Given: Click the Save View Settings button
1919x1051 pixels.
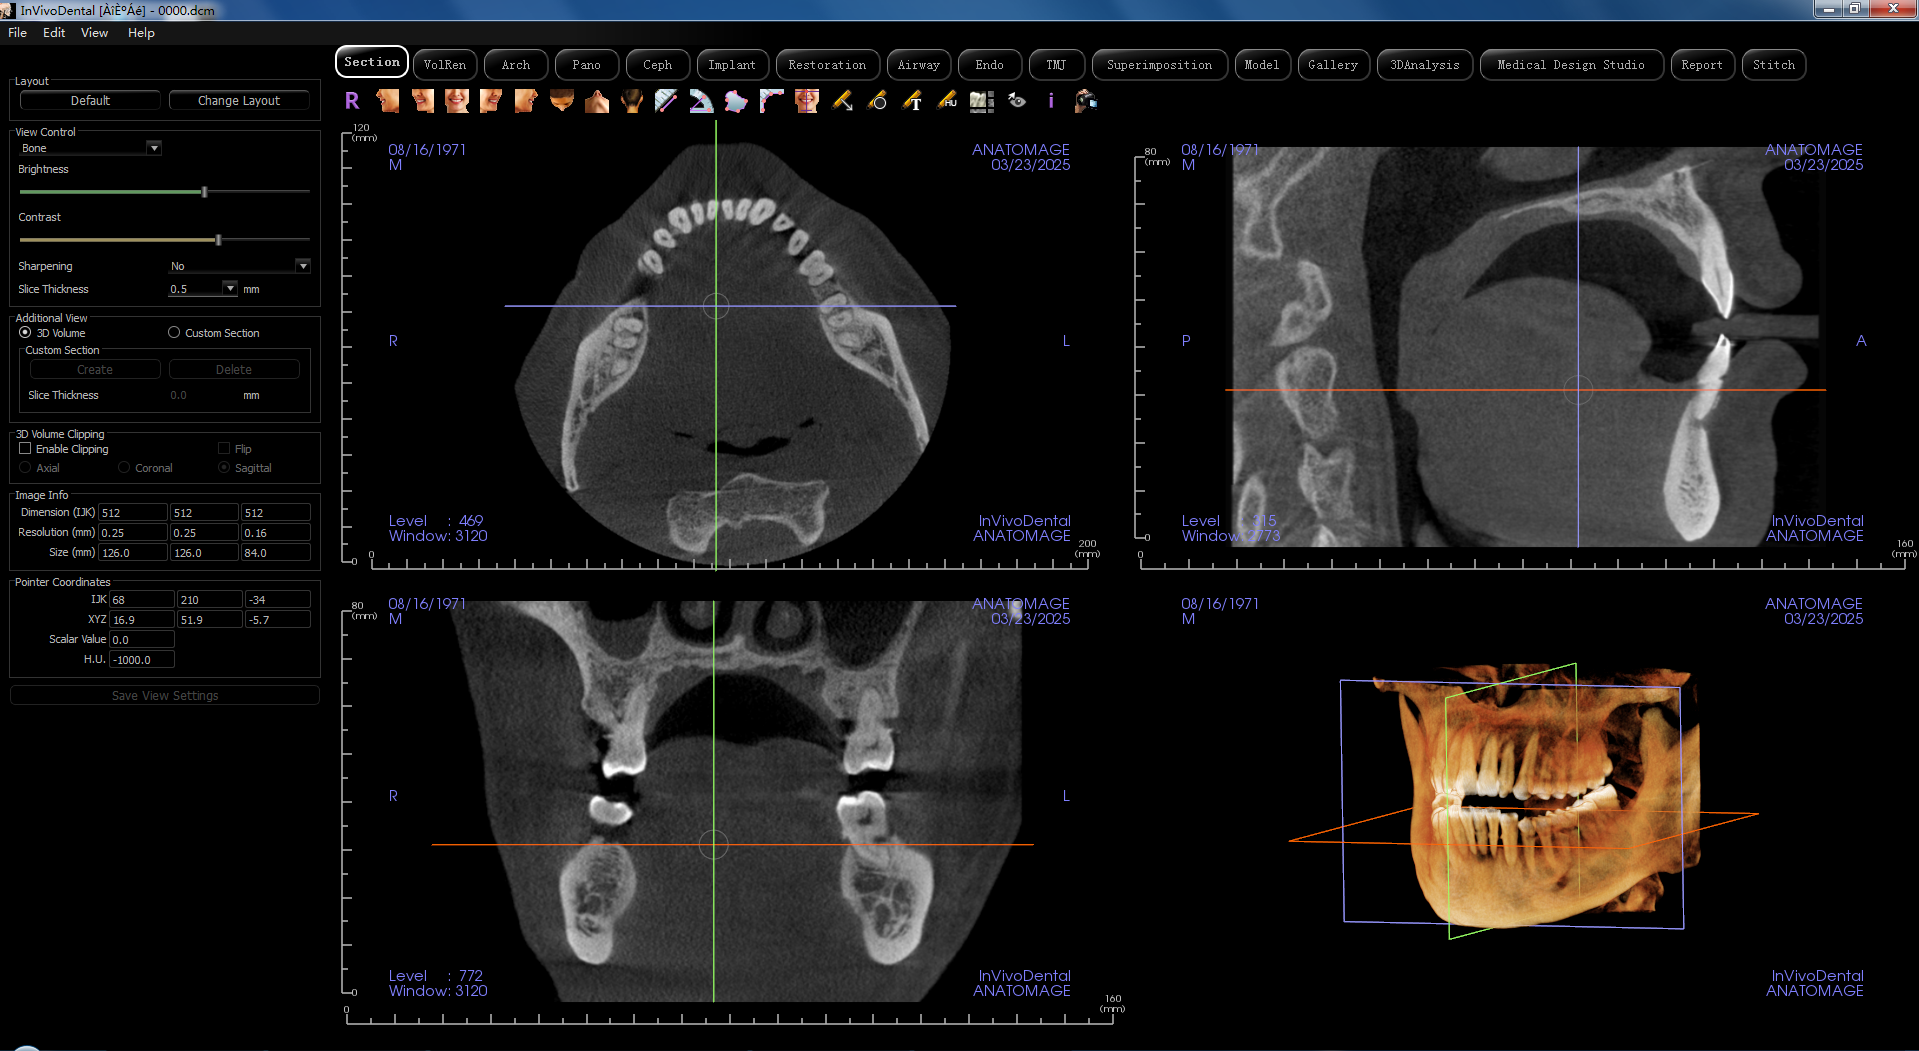Looking at the screenshot, I should pyautogui.click(x=164, y=695).
